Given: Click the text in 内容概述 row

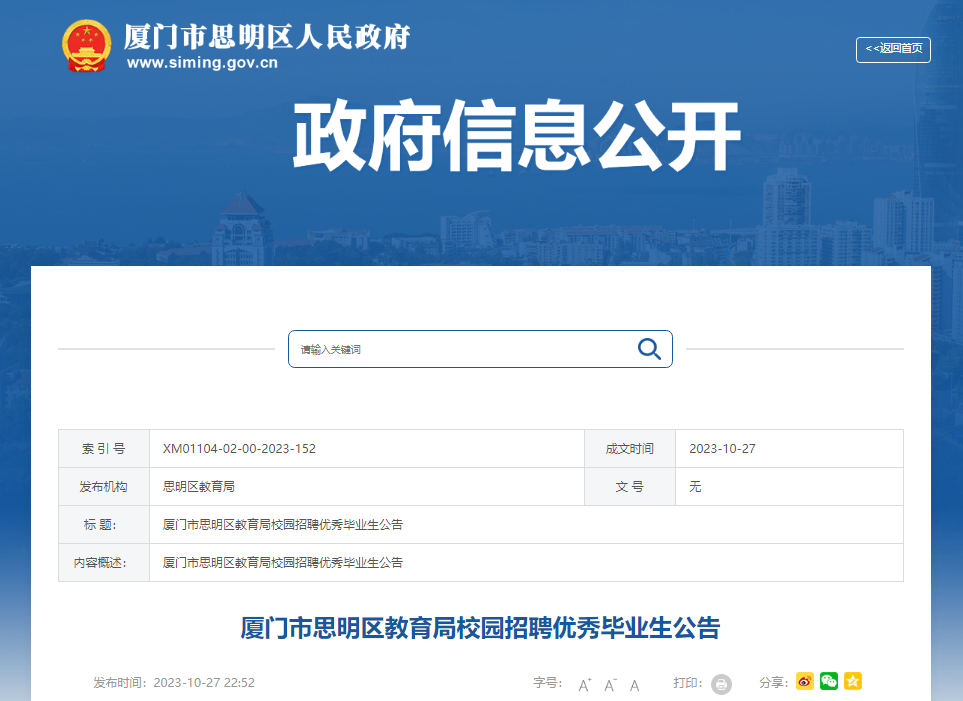Looking at the screenshot, I should click(282, 563).
